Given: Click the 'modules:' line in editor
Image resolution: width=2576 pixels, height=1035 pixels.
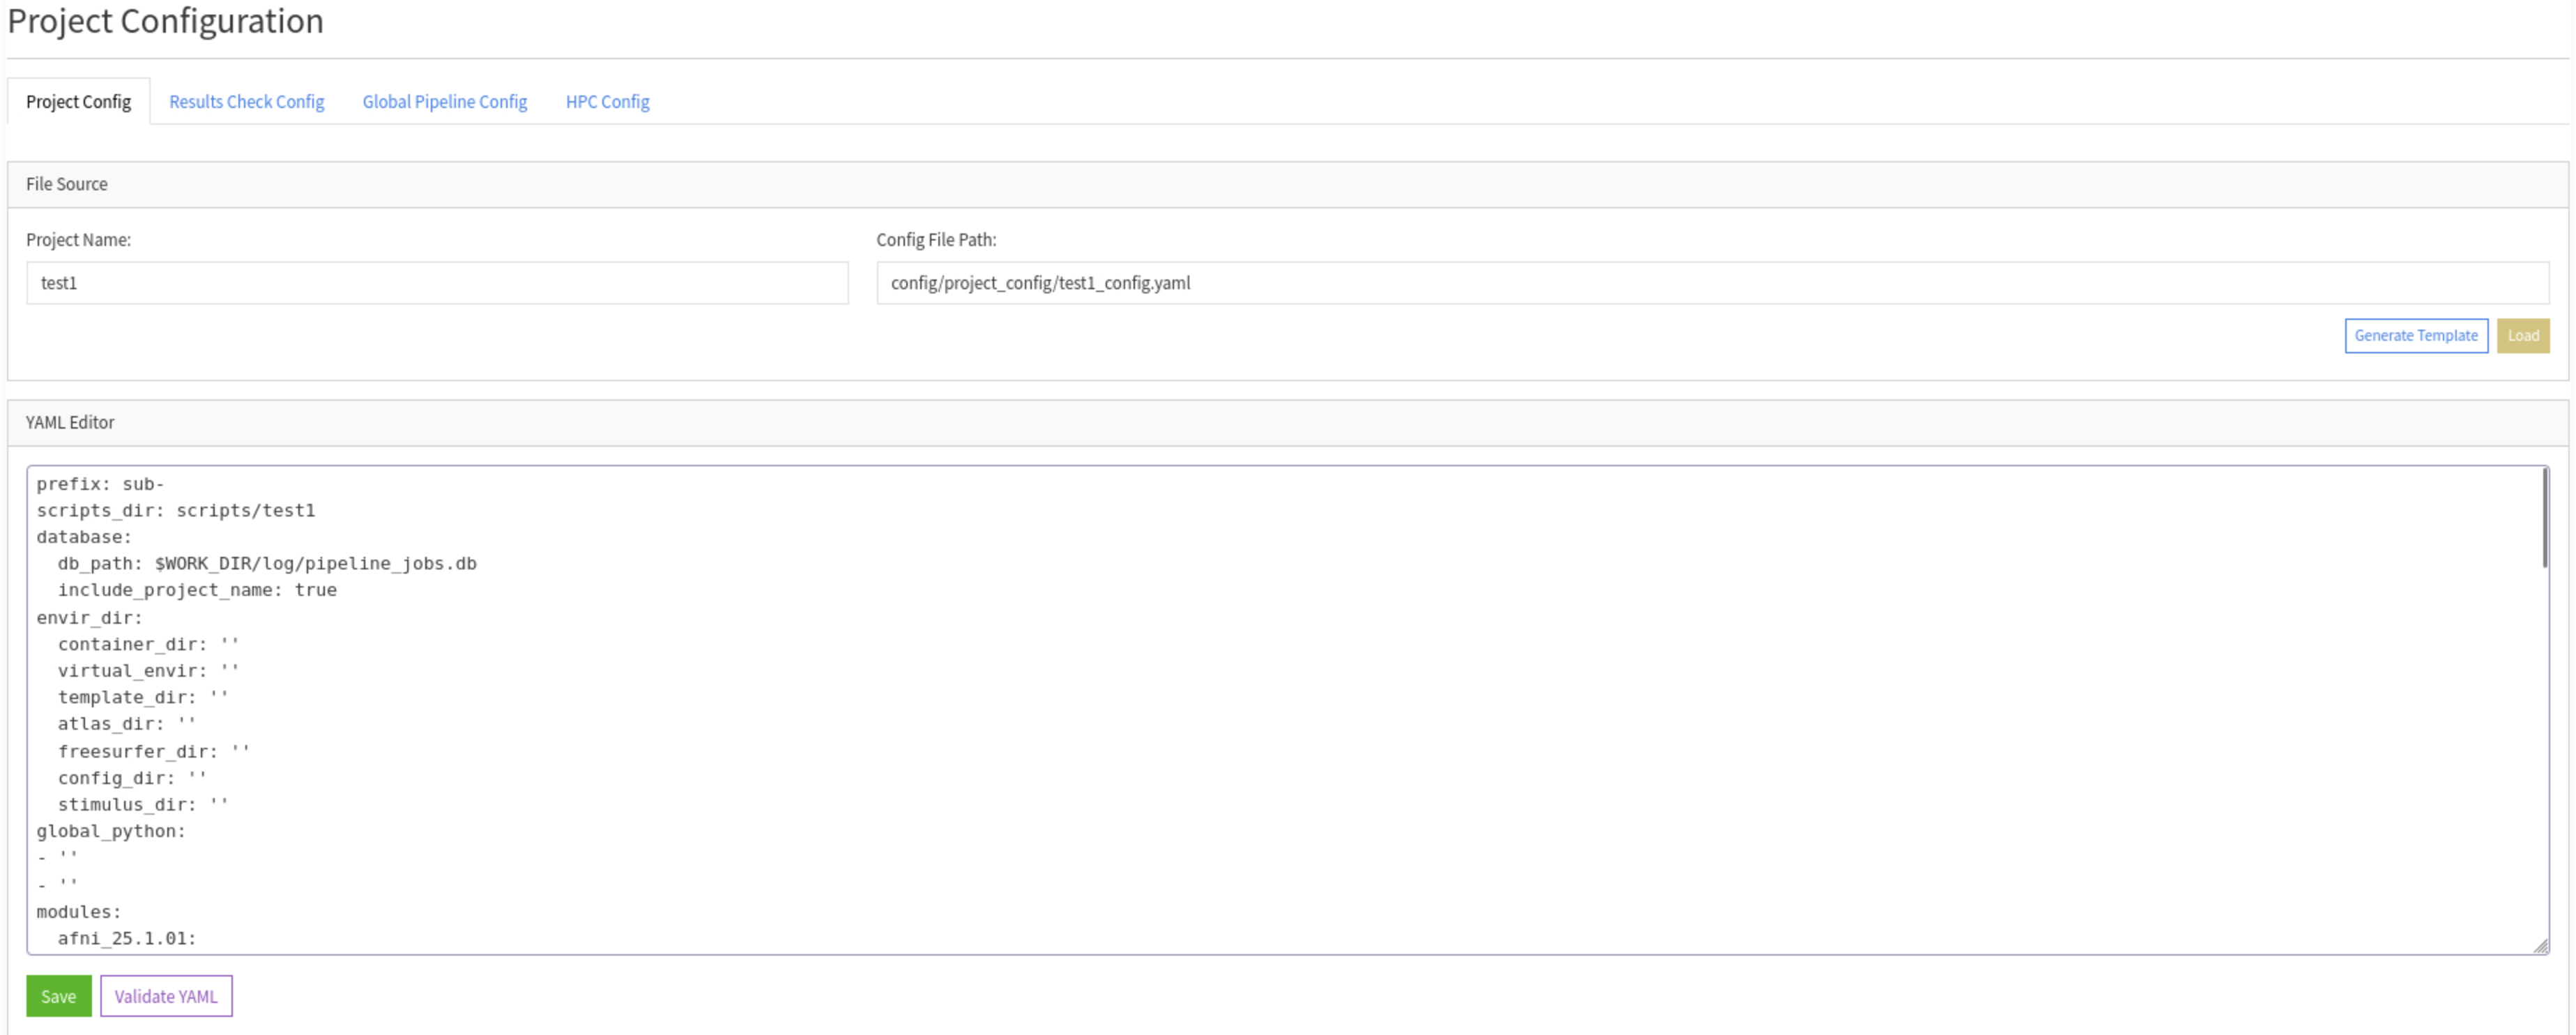Looking at the screenshot, I should [x=79, y=912].
